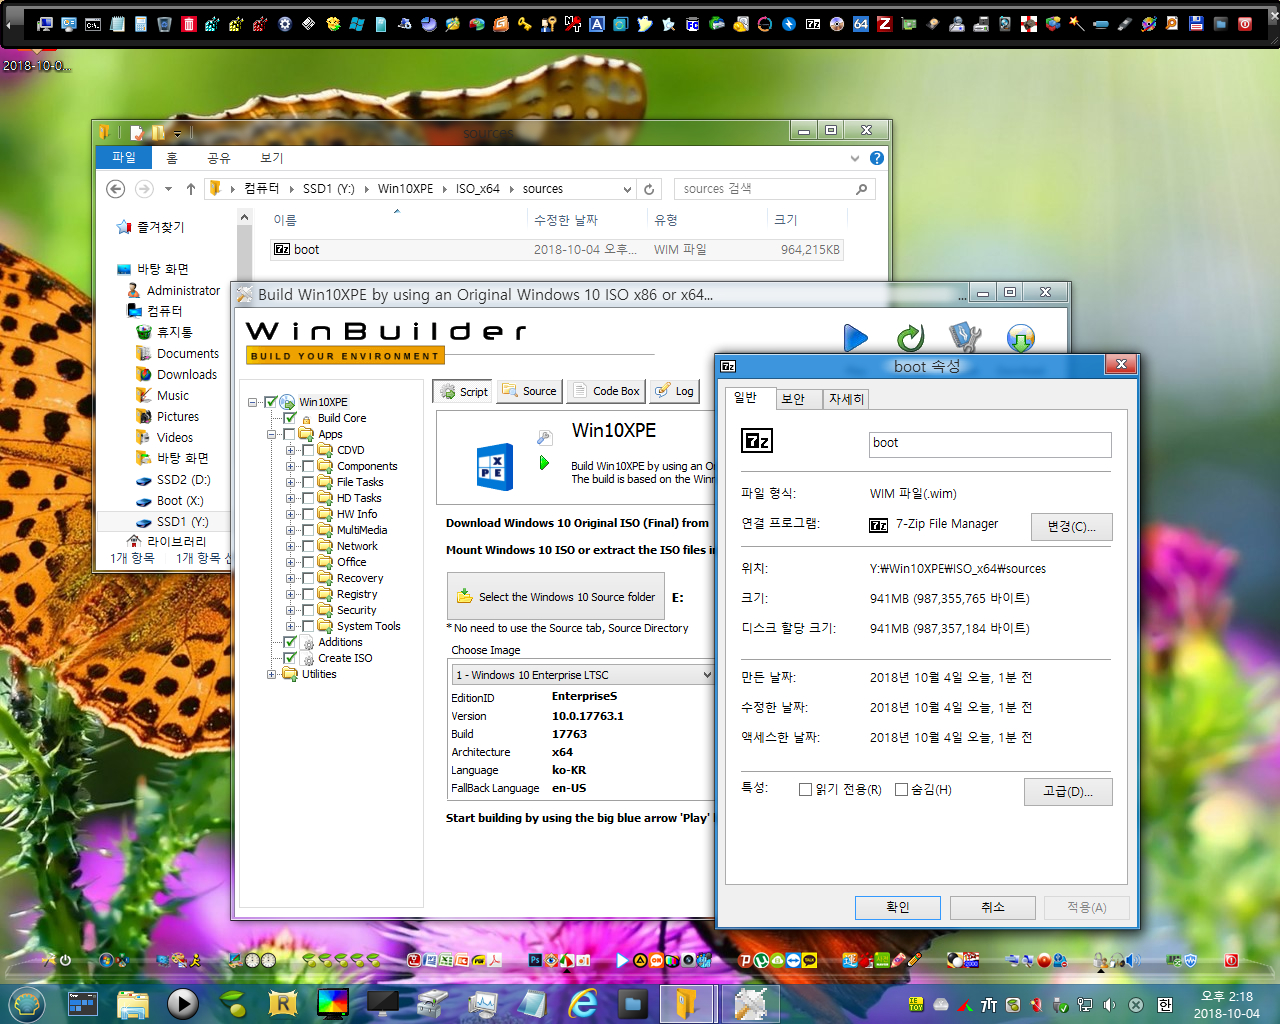Expand the Utilities tree node
This screenshot has width=1280, height=1024.
(272, 674)
